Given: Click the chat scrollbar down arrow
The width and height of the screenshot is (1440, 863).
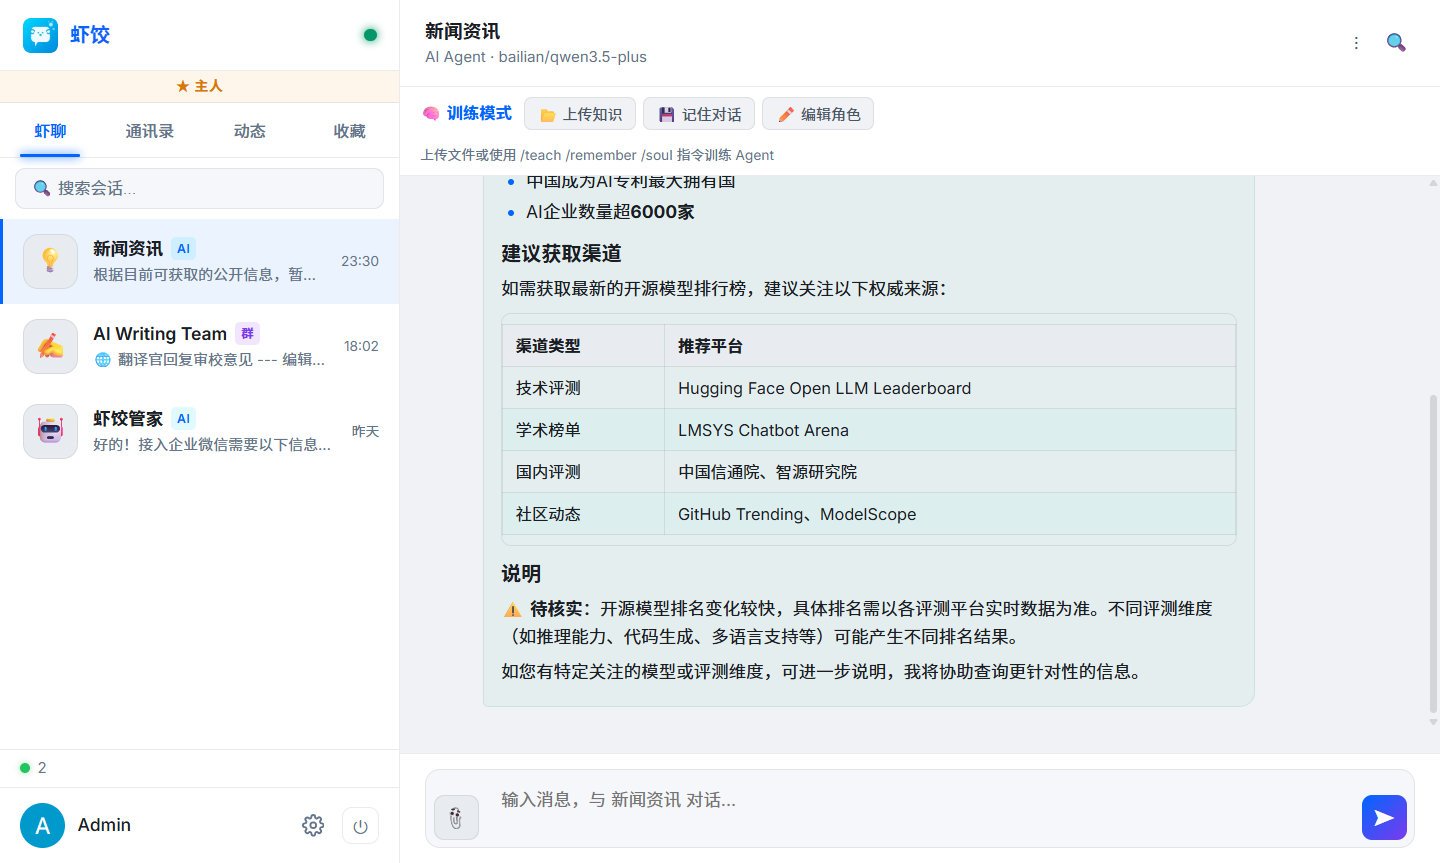Looking at the screenshot, I should (x=1433, y=721).
